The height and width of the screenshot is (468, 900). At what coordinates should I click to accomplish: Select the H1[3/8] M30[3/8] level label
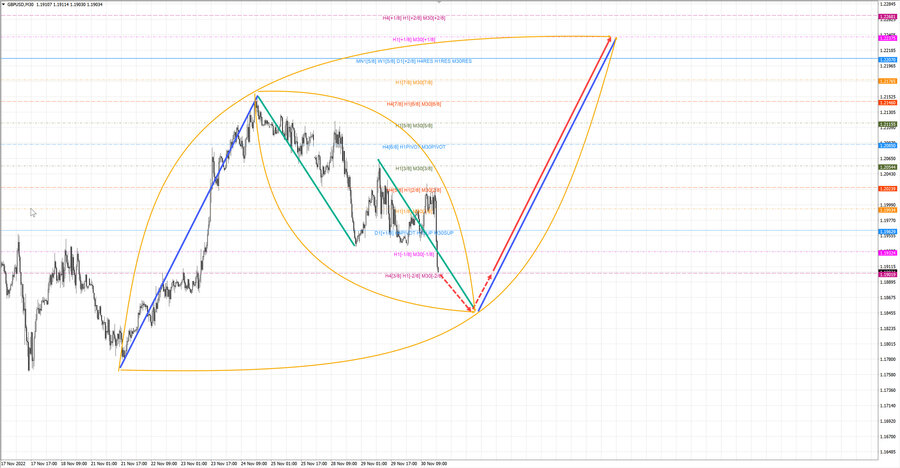tap(414, 168)
